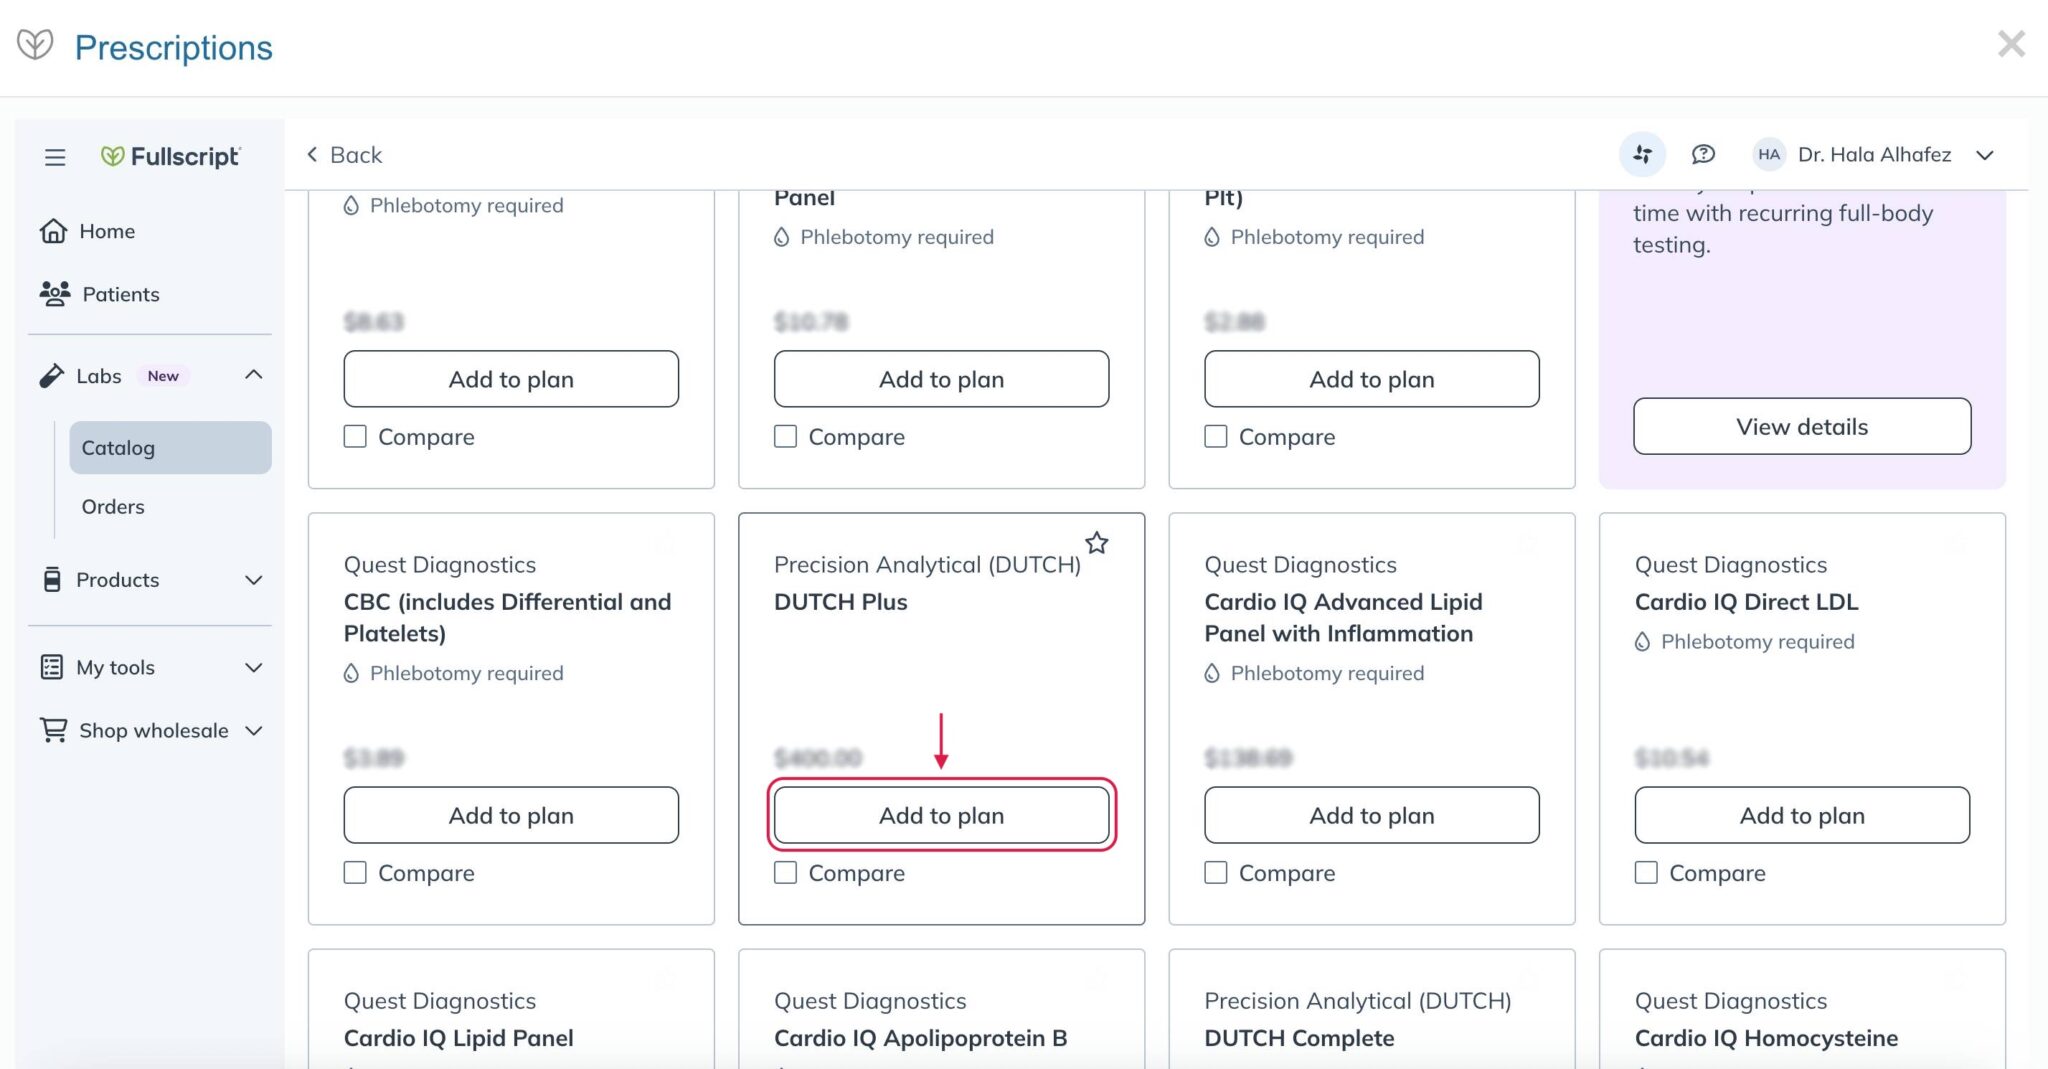Click the Labs test-tube icon
The image size is (2048, 1069).
[x=51, y=376]
